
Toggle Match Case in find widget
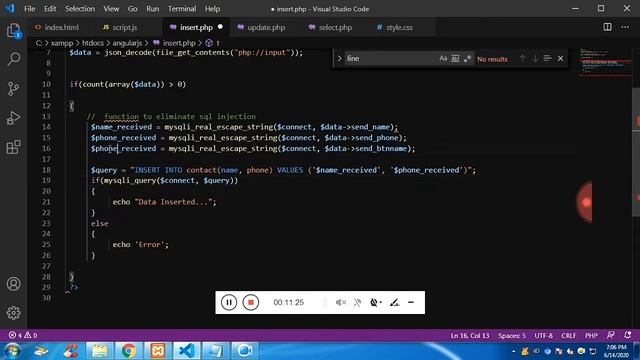(x=443, y=58)
